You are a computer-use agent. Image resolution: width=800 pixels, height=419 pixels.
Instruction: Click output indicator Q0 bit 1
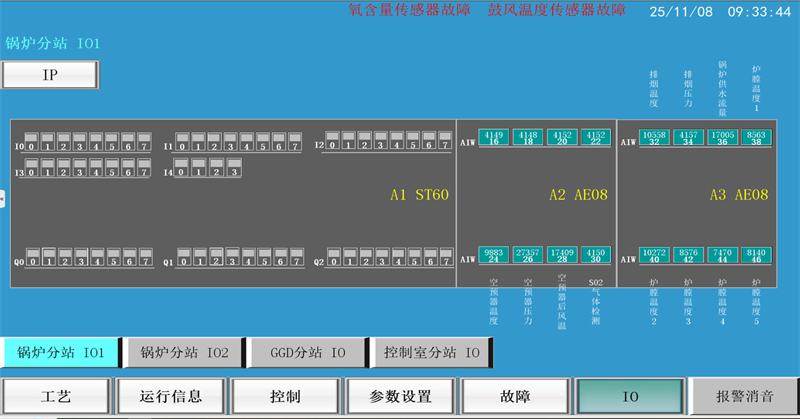coord(48,258)
